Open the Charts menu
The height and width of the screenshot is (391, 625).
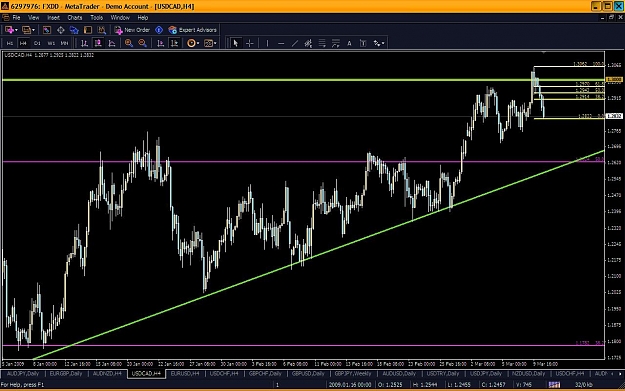click(x=75, y=18)
